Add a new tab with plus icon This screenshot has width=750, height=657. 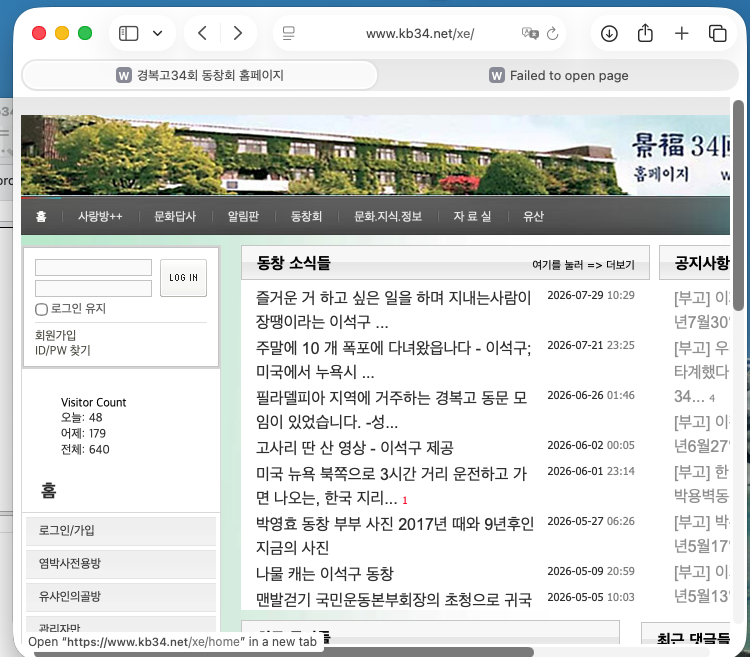pos(681,33)
